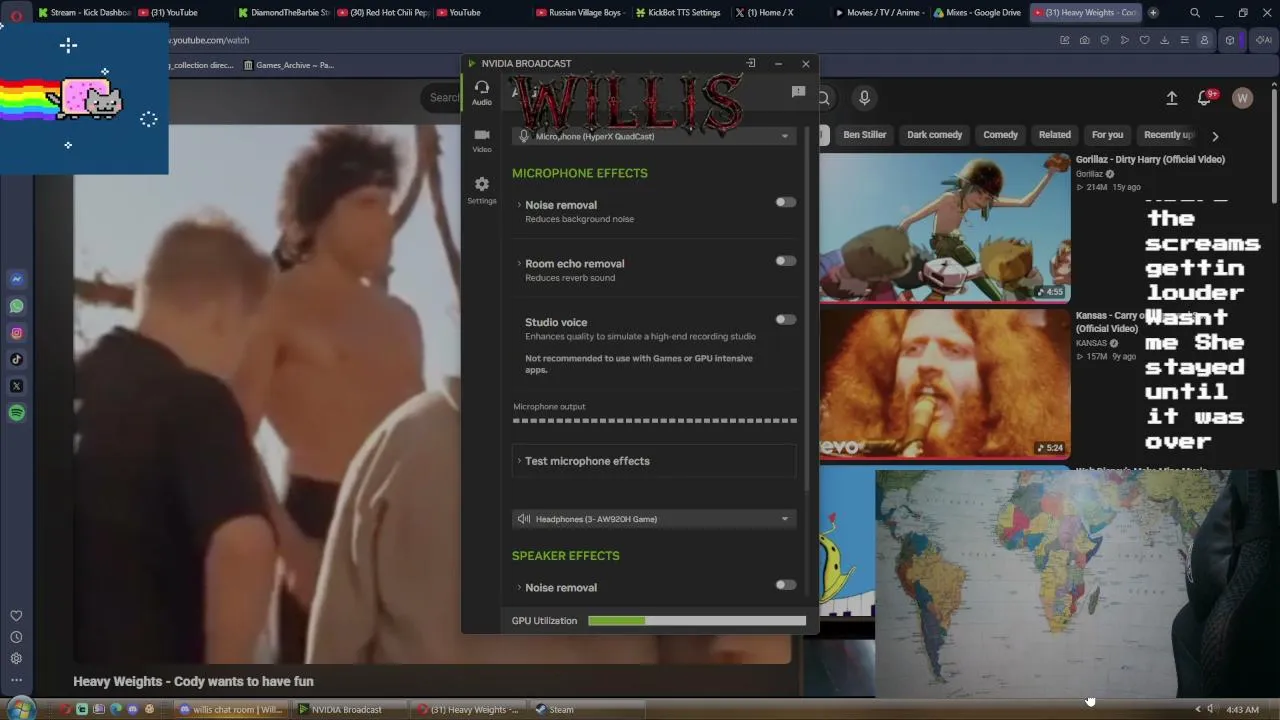
Task: Click the NVIDIA Broadcast panel scrollbar
Action: click(807, 310)
